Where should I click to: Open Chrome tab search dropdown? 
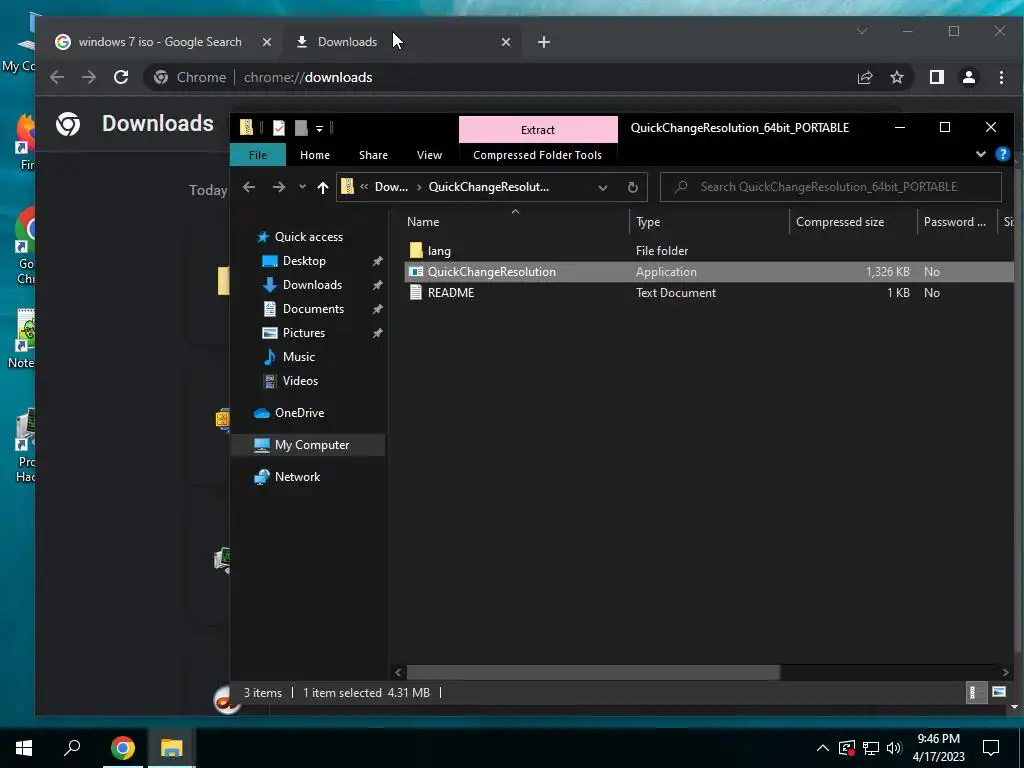862,31
